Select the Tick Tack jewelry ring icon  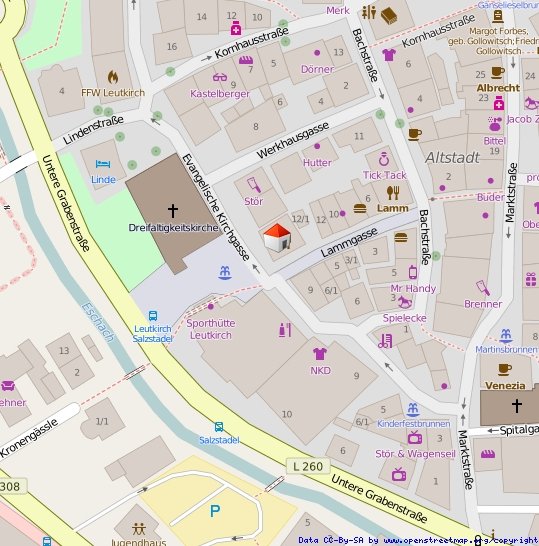(x=384, y=159)
